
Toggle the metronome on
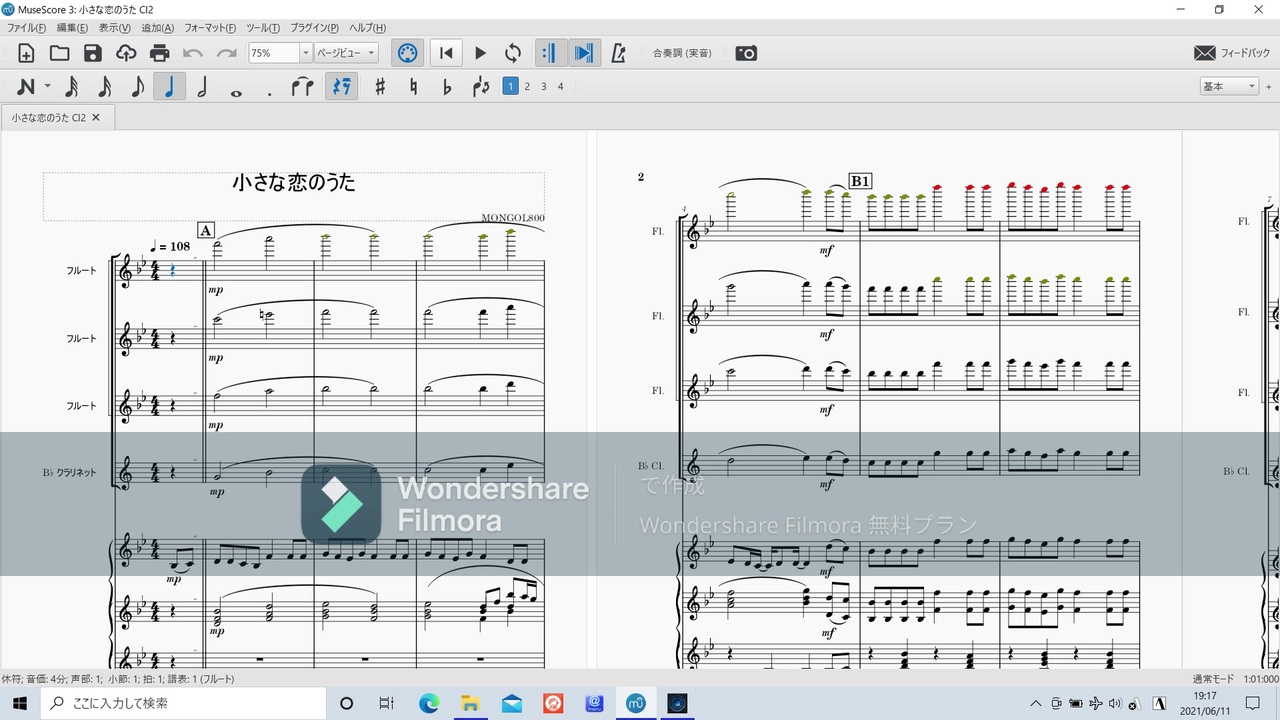point(618,53)
